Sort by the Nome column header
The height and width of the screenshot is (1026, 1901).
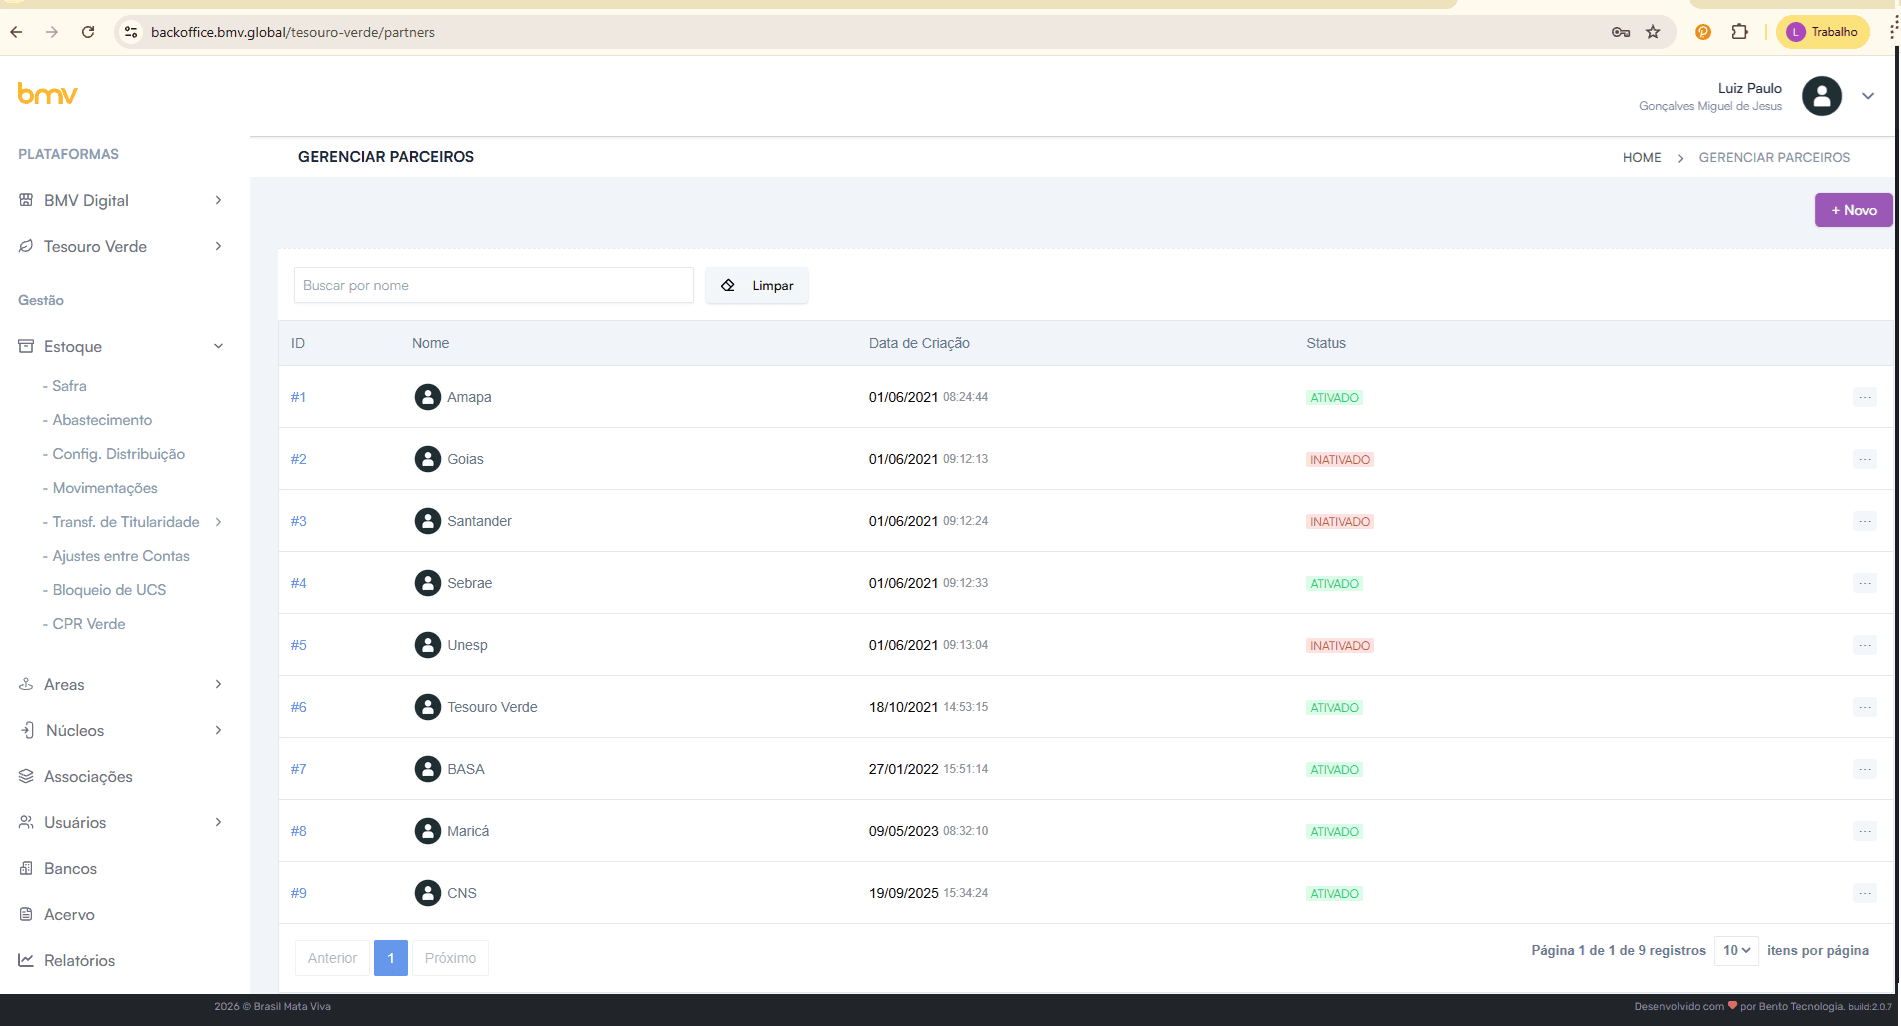pyautogui.click(x=430, y=343)
